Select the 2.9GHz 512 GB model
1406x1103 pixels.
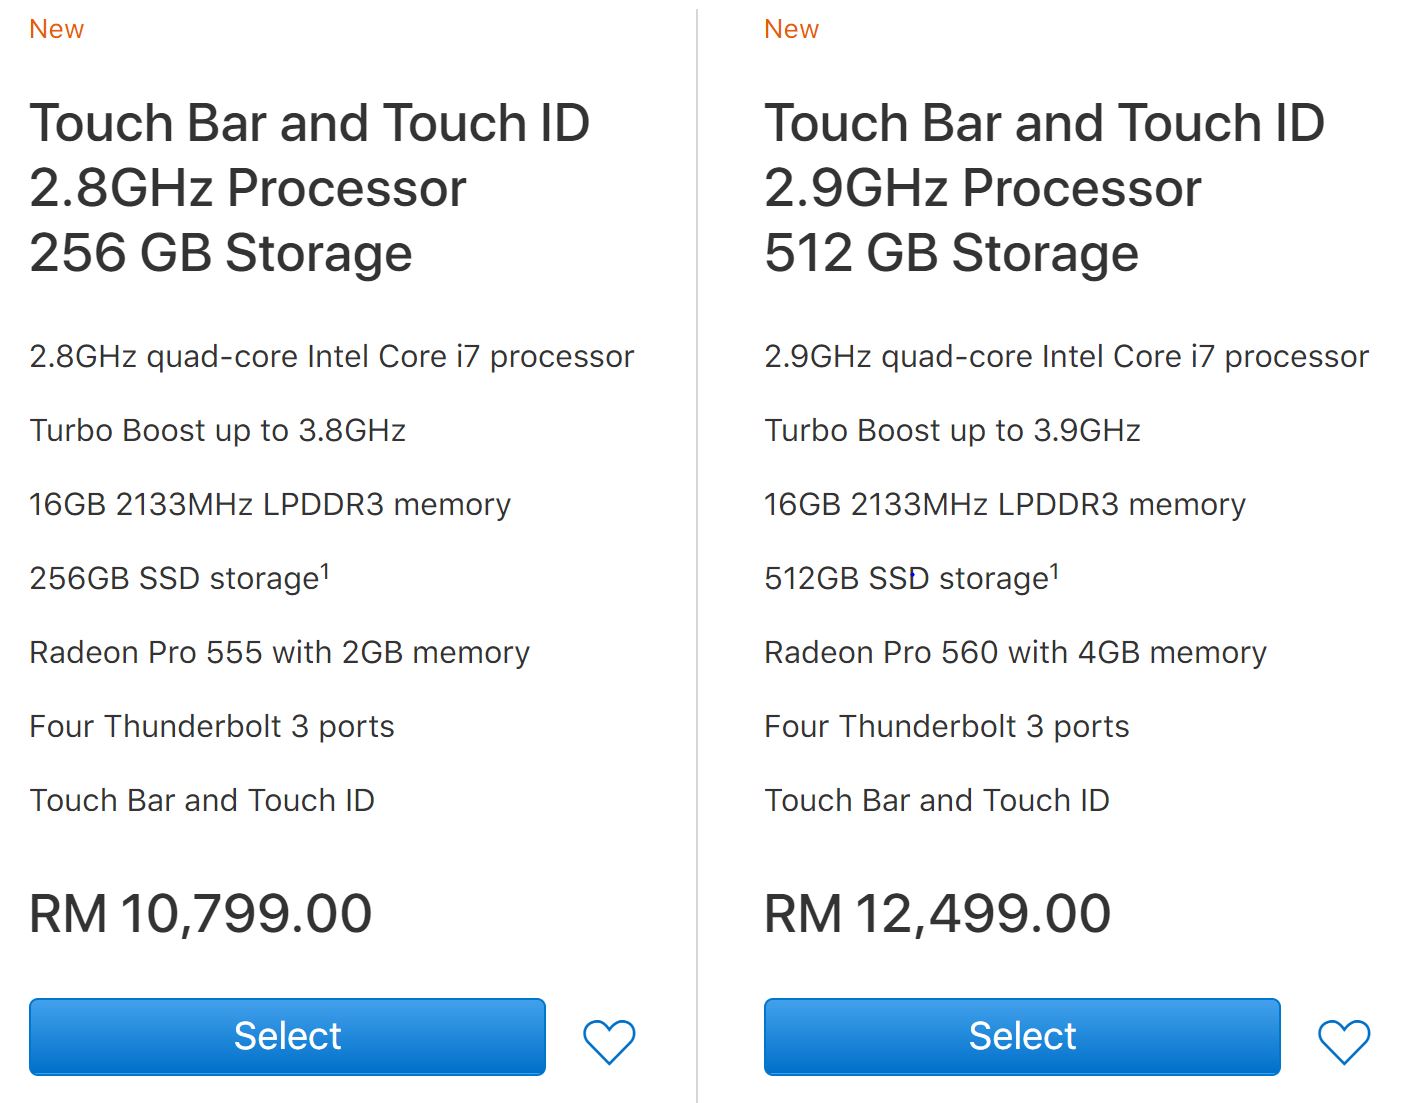coord(1022,1036)
